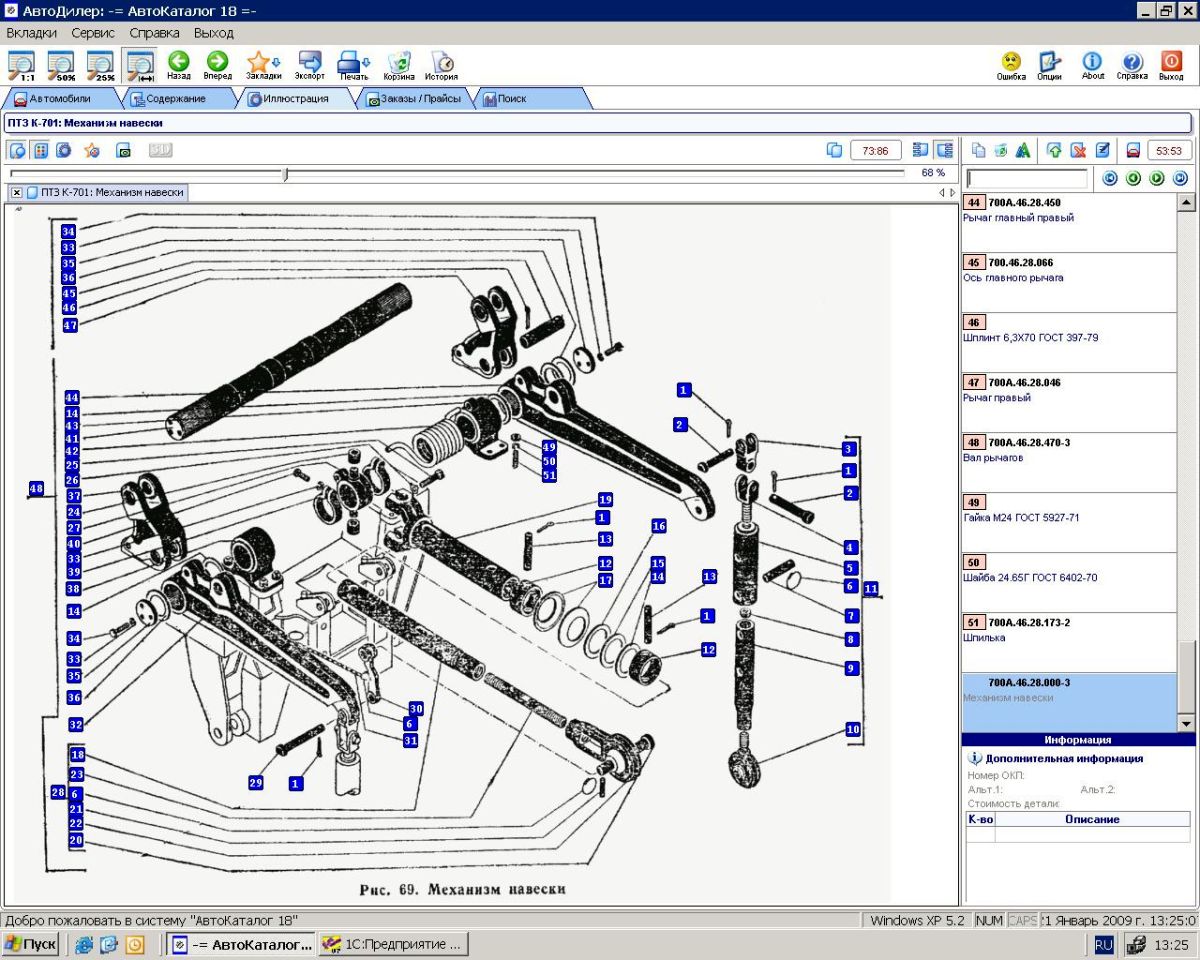Open Корзина basket icon
This screenshot has height=960, width=1200.
398,65
